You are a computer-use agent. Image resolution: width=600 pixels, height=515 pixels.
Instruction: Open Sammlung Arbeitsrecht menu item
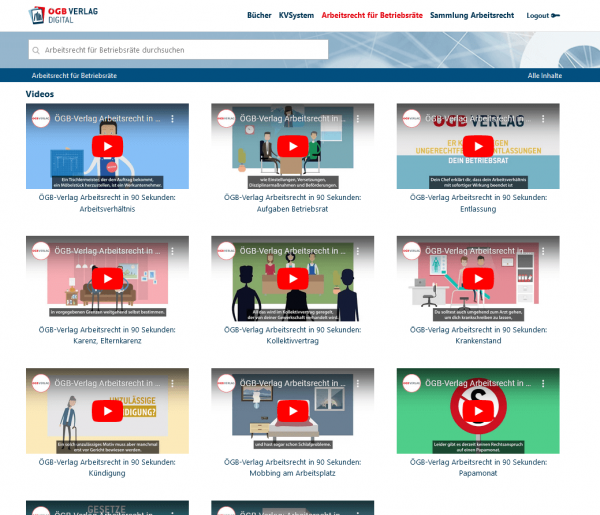472,15
